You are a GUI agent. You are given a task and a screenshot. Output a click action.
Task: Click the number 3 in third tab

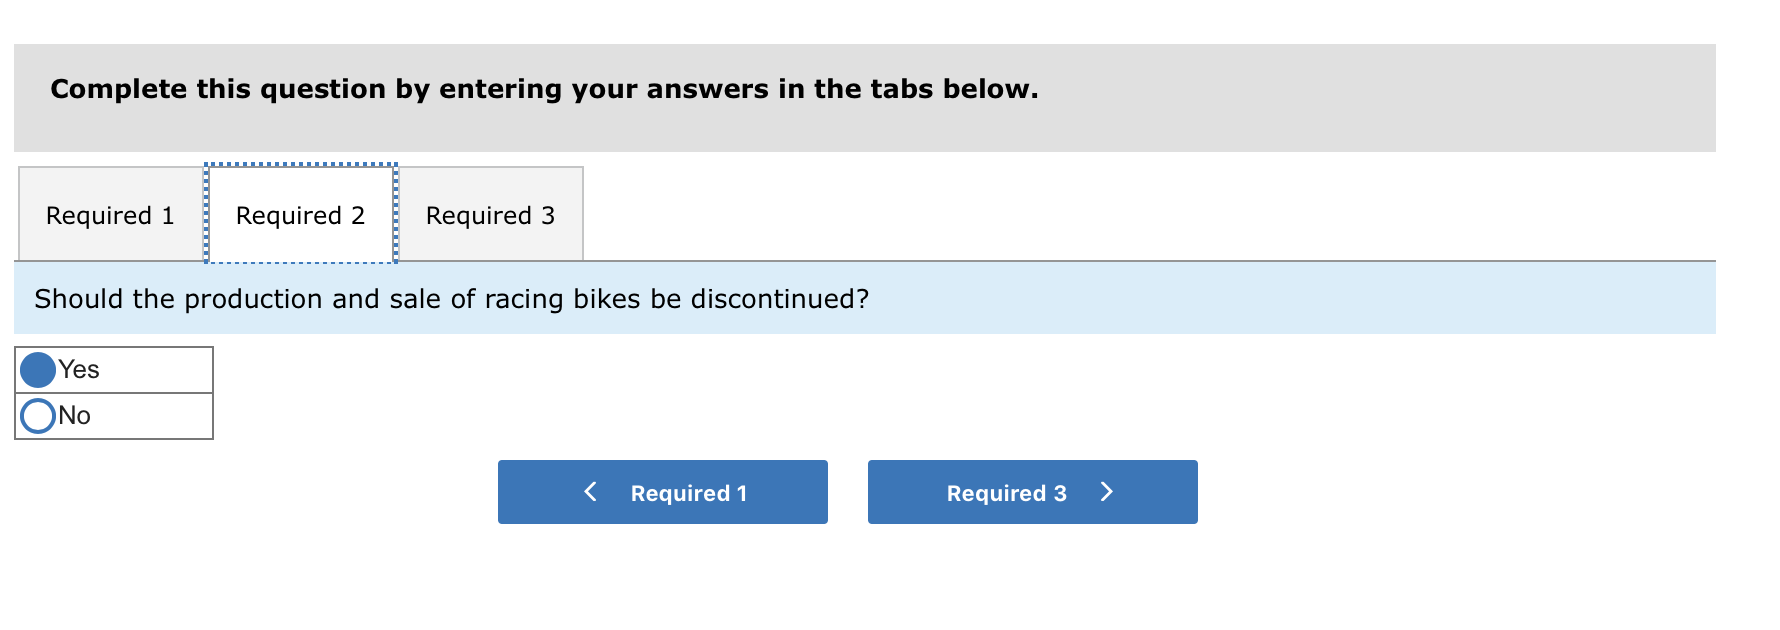[x=548, y=216]
